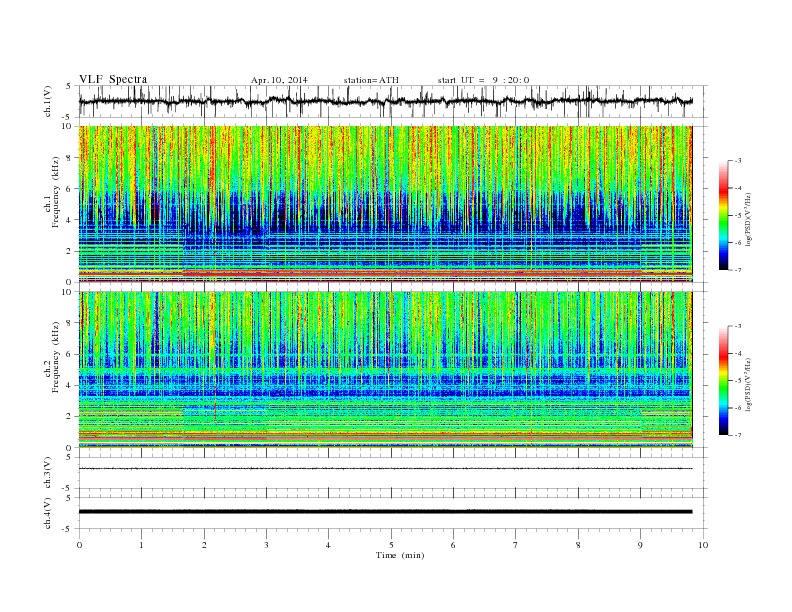Click the thick ch.4 voltage trace
Viewport: 792px width, 612px height.
click(x=385, y=512)
